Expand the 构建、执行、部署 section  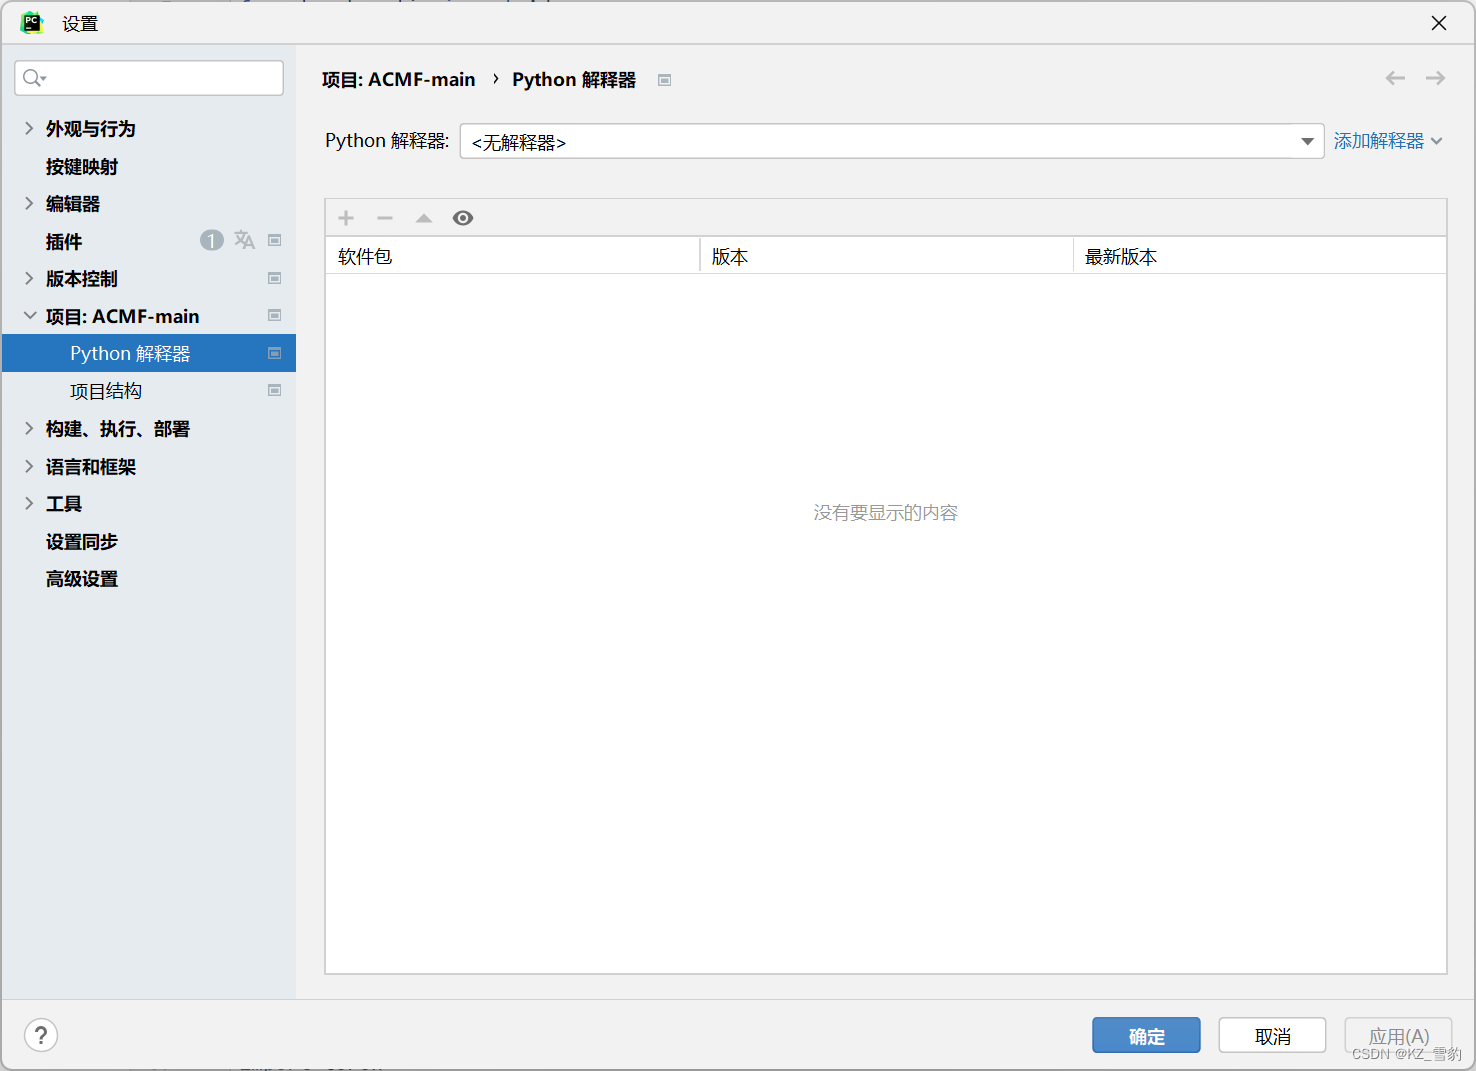point(29,428)
